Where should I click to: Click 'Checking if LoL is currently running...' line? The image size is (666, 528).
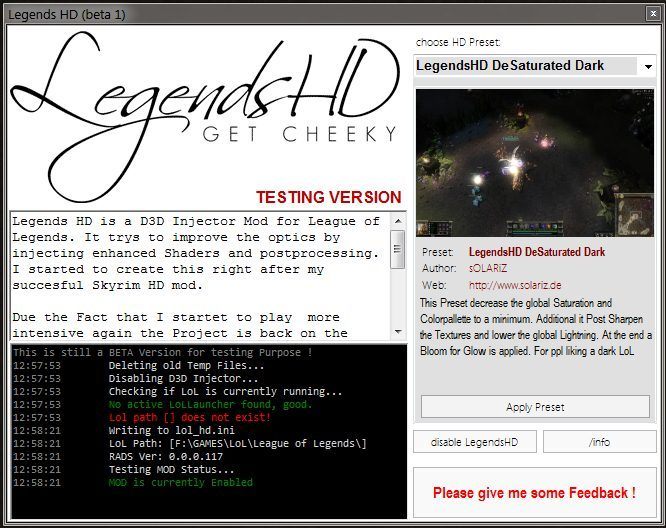tap(225, 391)
